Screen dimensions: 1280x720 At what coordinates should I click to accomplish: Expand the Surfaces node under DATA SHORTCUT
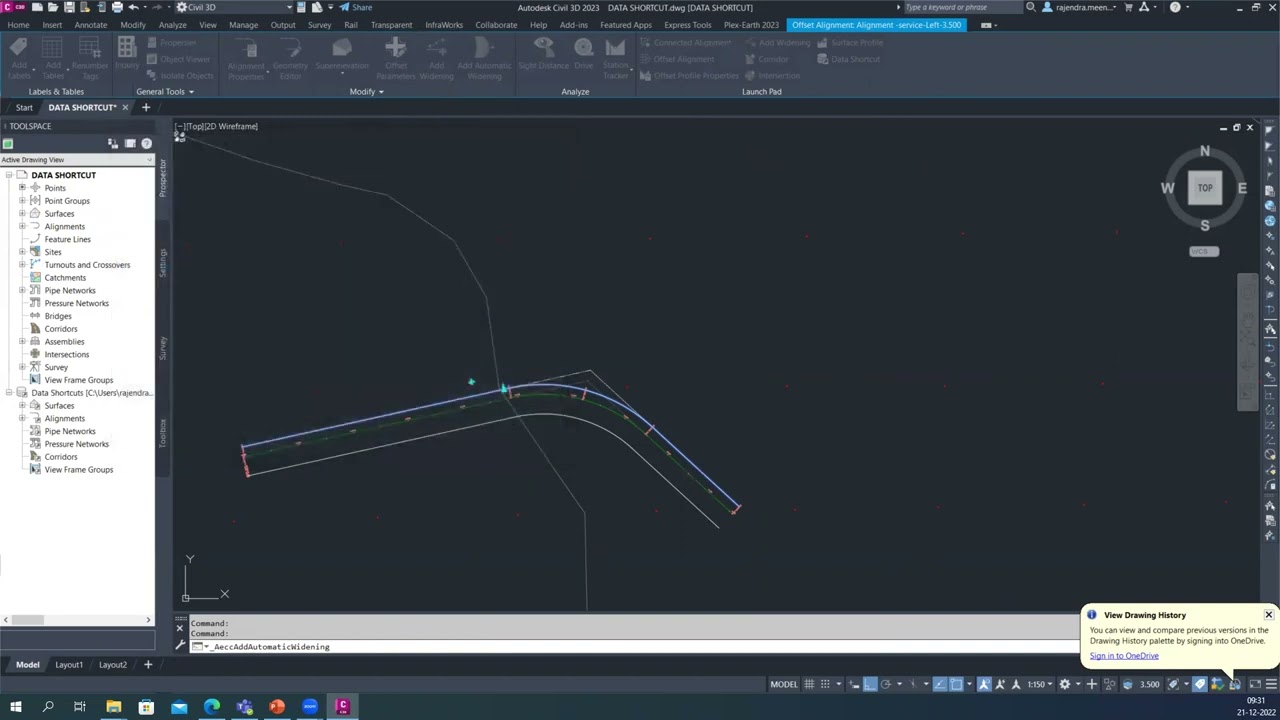(x=22, y=213)
